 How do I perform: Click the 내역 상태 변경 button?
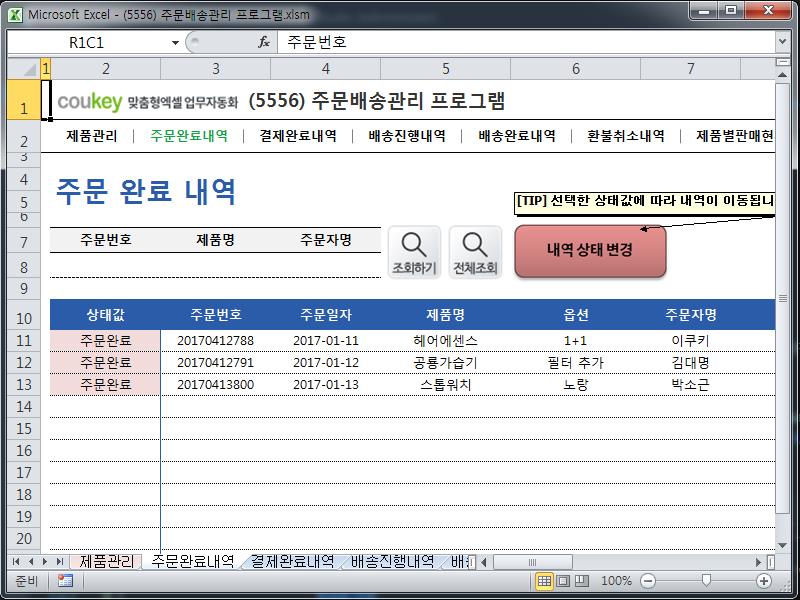(590, 251)
